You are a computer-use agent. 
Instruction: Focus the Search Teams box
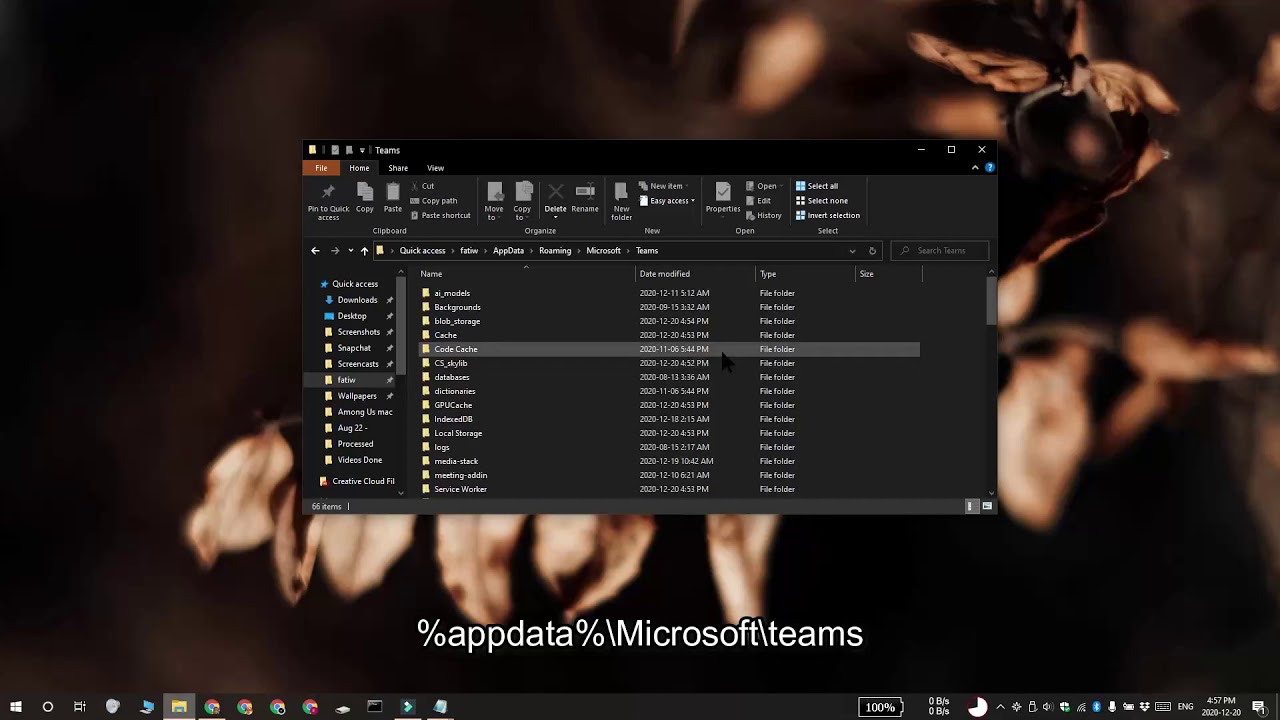tap(940, 251)
